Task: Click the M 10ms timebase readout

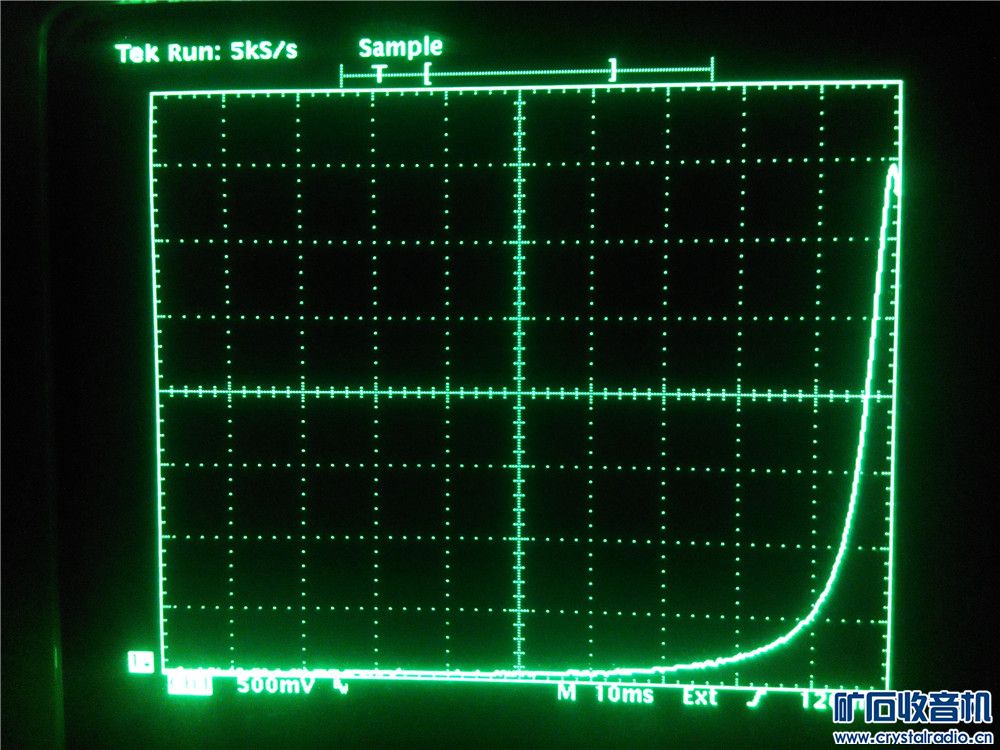Action: click(605, 693)
